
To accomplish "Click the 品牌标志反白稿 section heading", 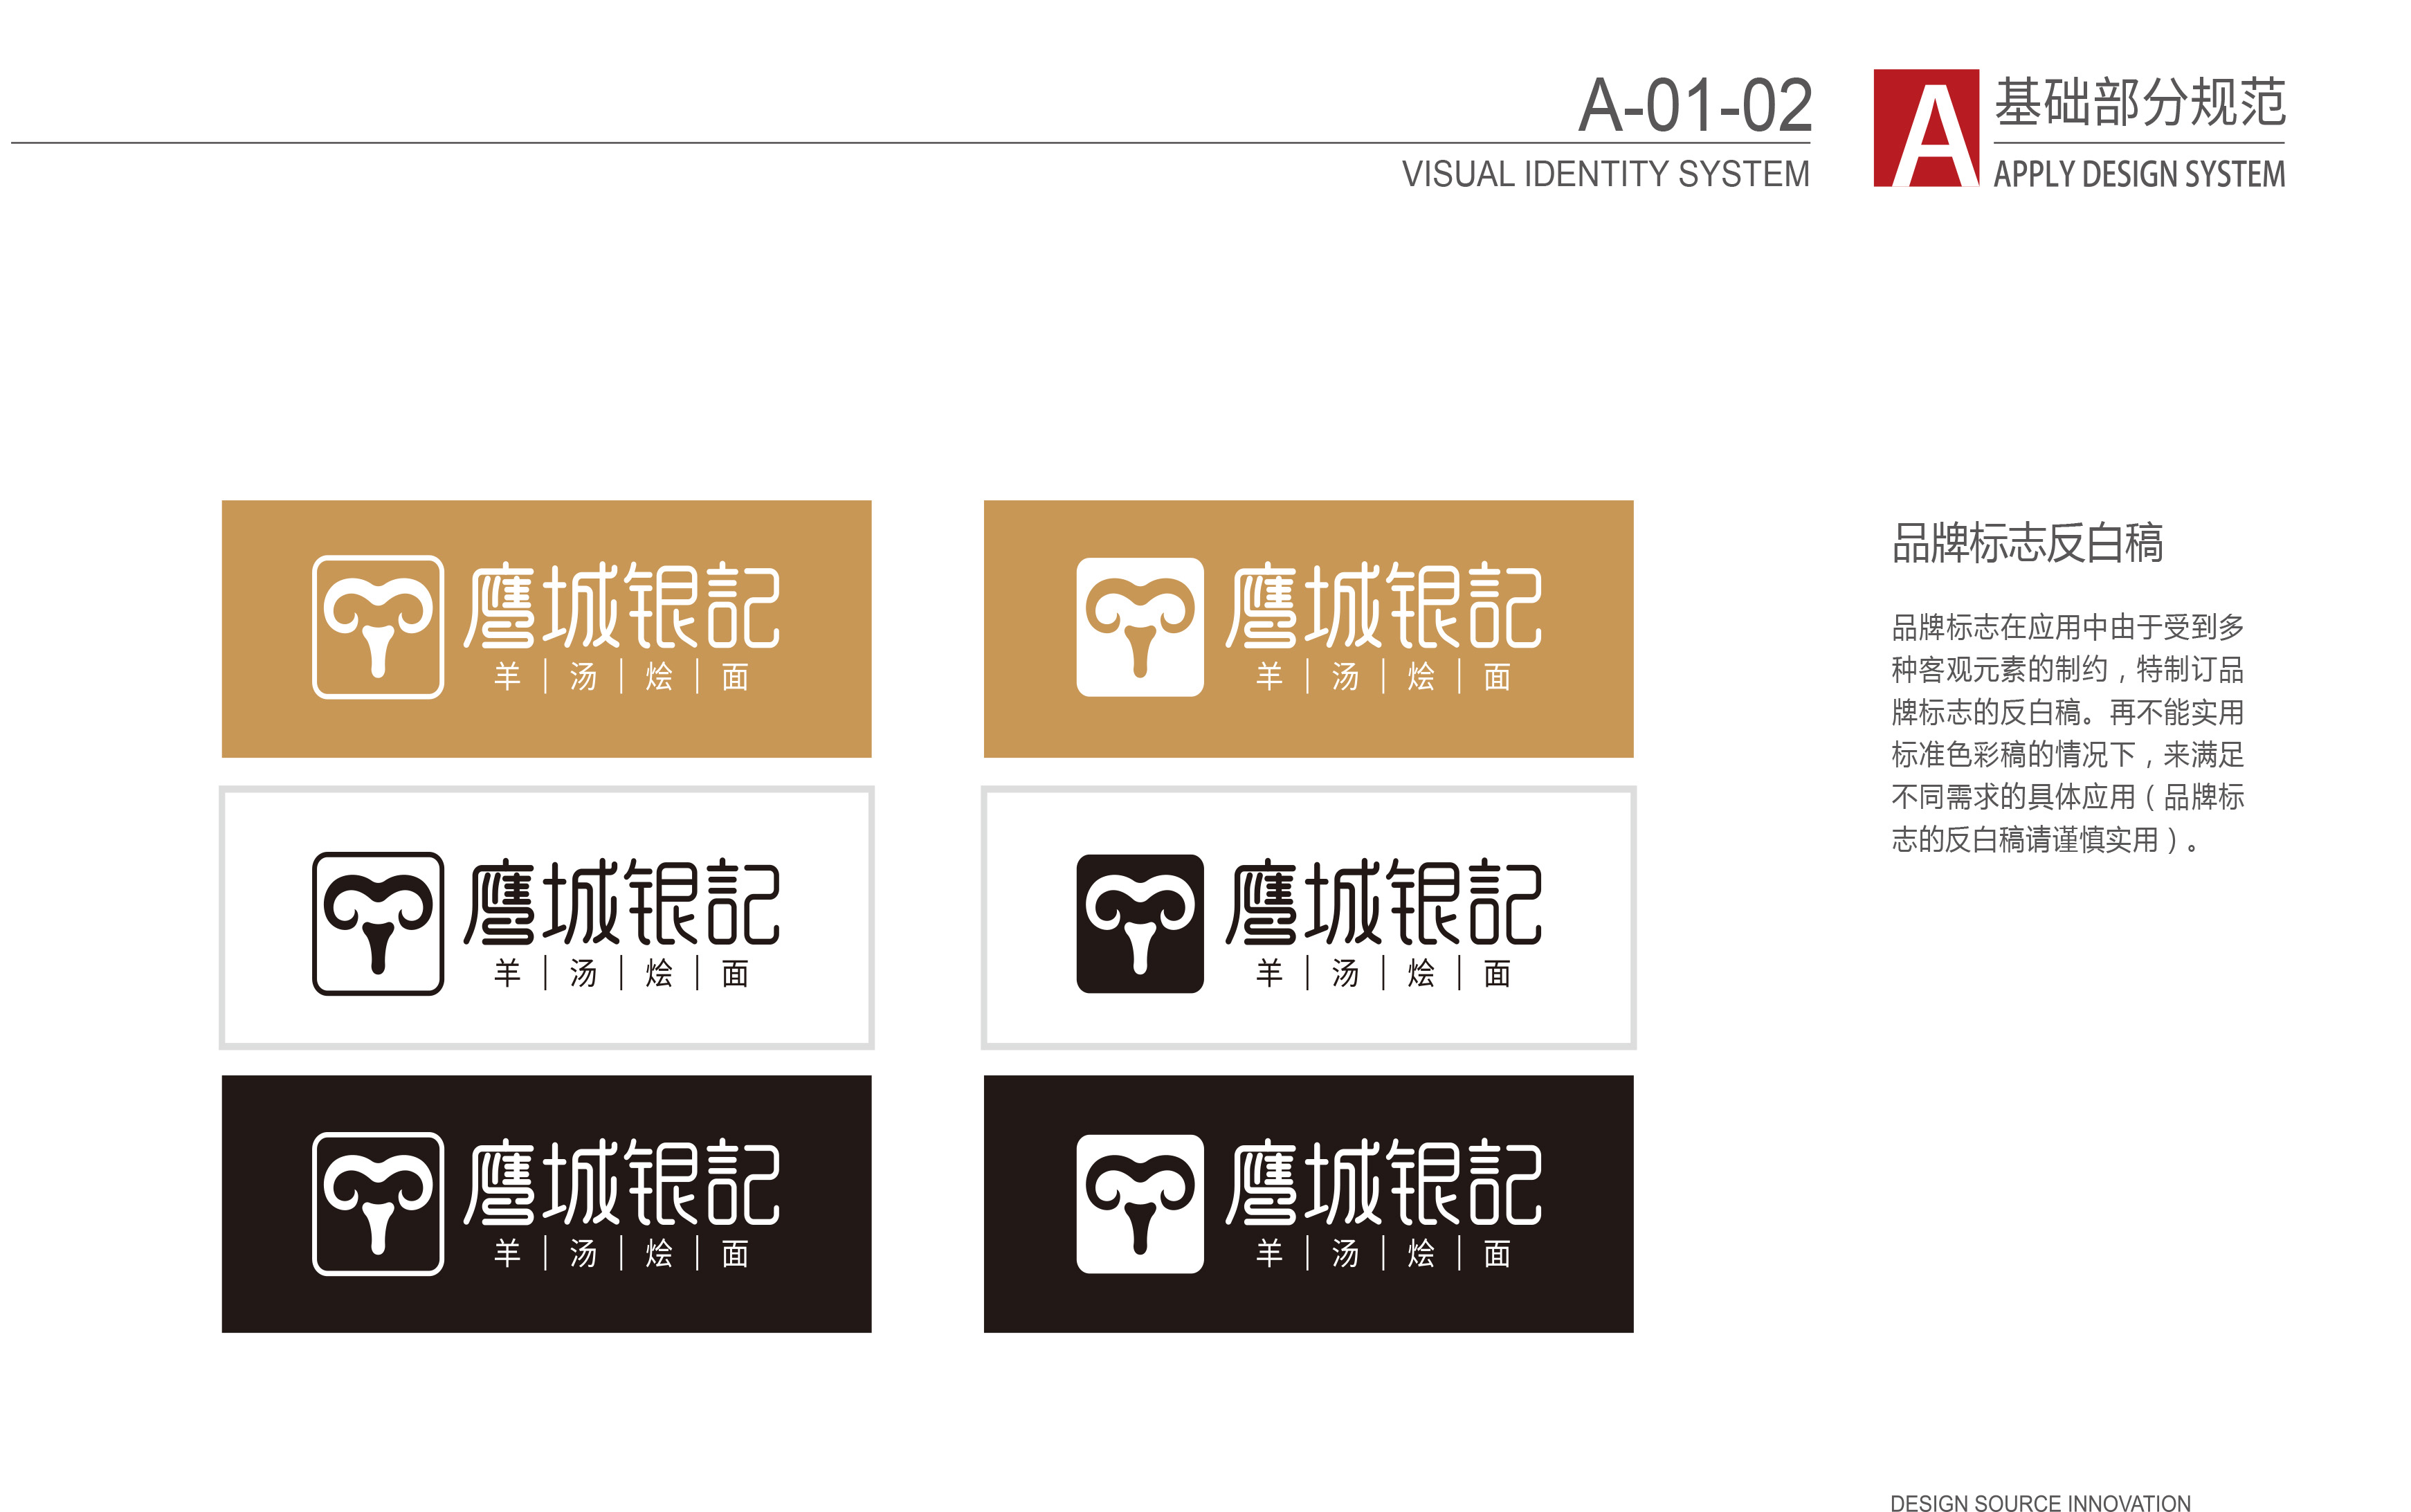I will 2027,544.
